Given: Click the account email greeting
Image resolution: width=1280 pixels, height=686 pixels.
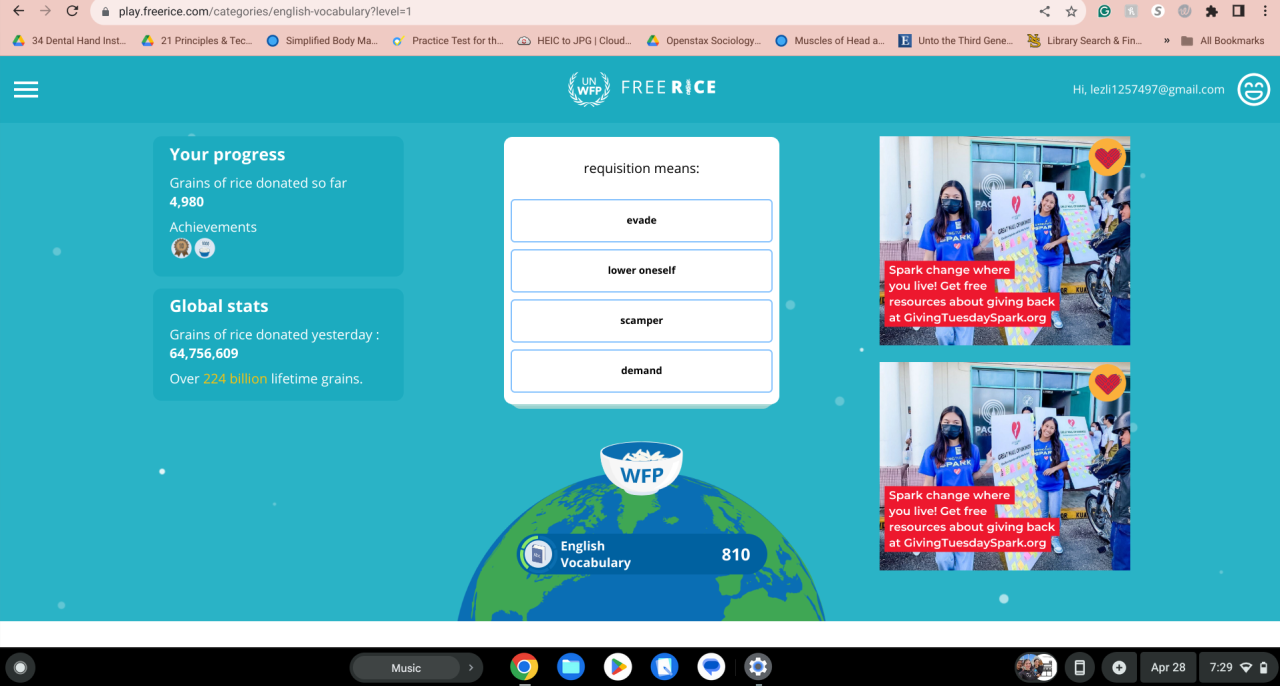Looking at the screenshot, I should point(1148,89).
